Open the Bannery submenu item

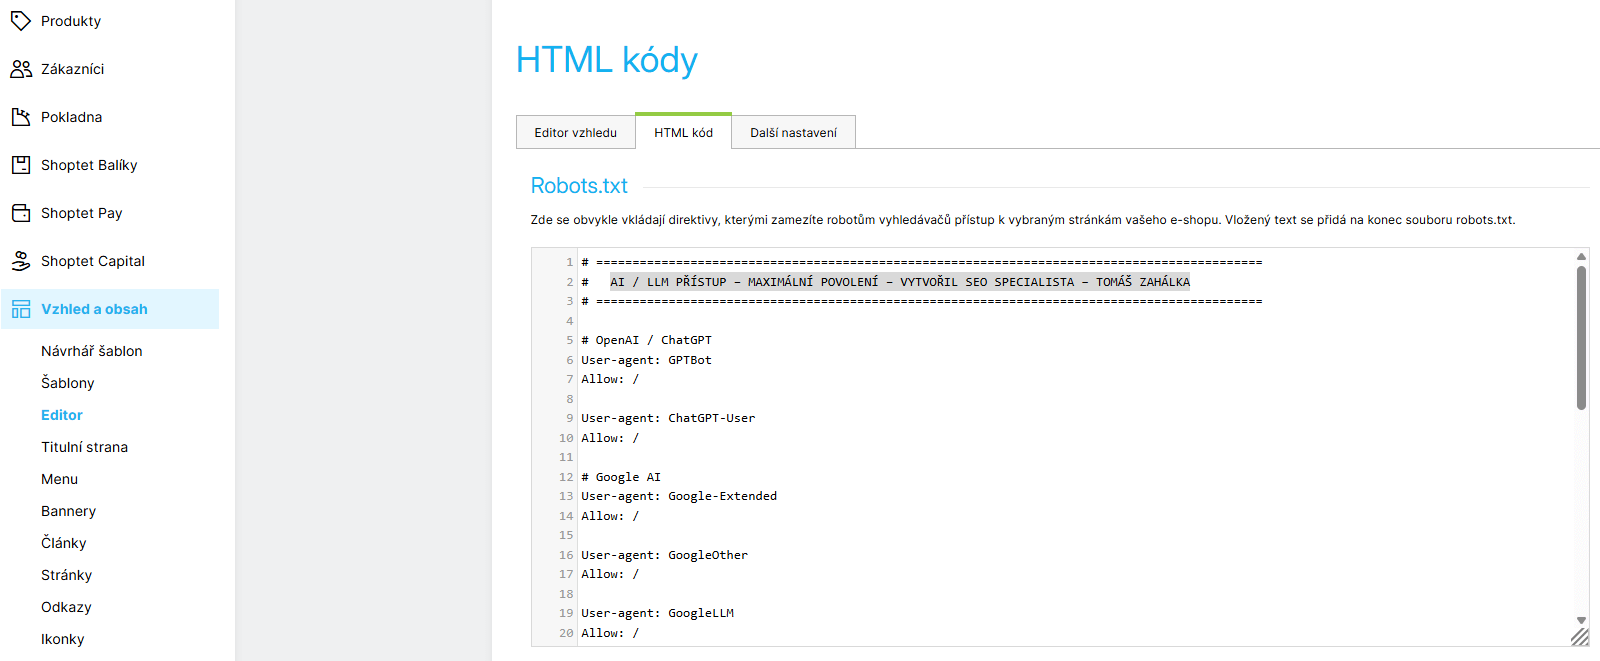click(69, 511)
